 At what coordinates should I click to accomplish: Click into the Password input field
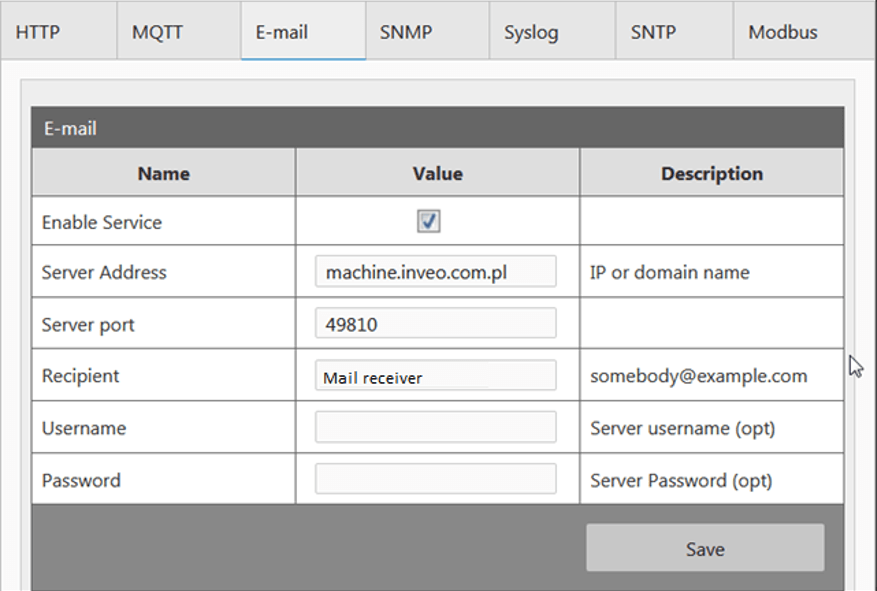coord(435,479)
